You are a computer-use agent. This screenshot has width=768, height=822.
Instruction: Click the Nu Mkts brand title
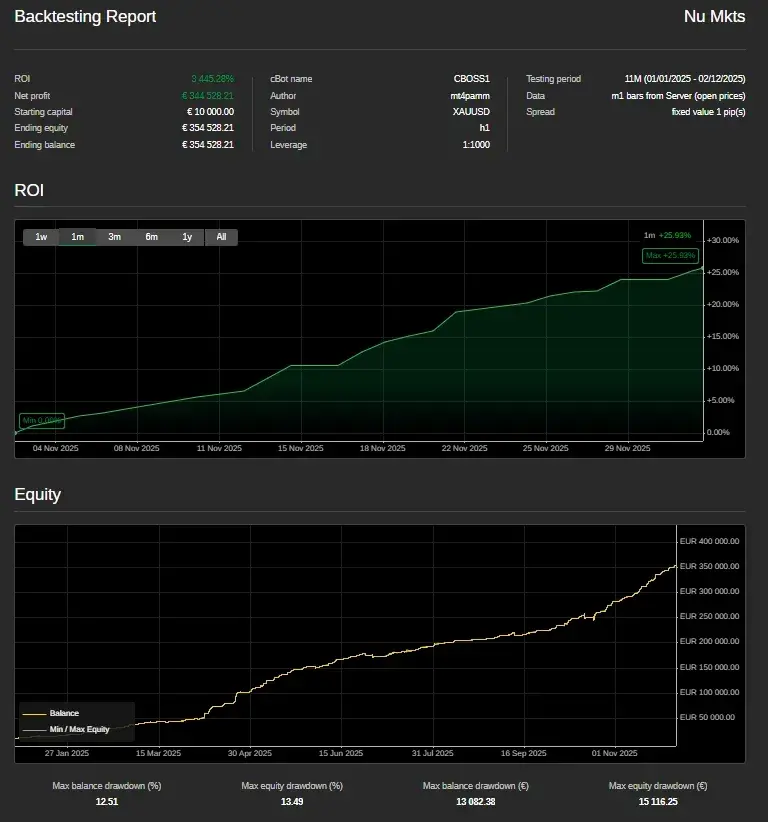[714, 17]
